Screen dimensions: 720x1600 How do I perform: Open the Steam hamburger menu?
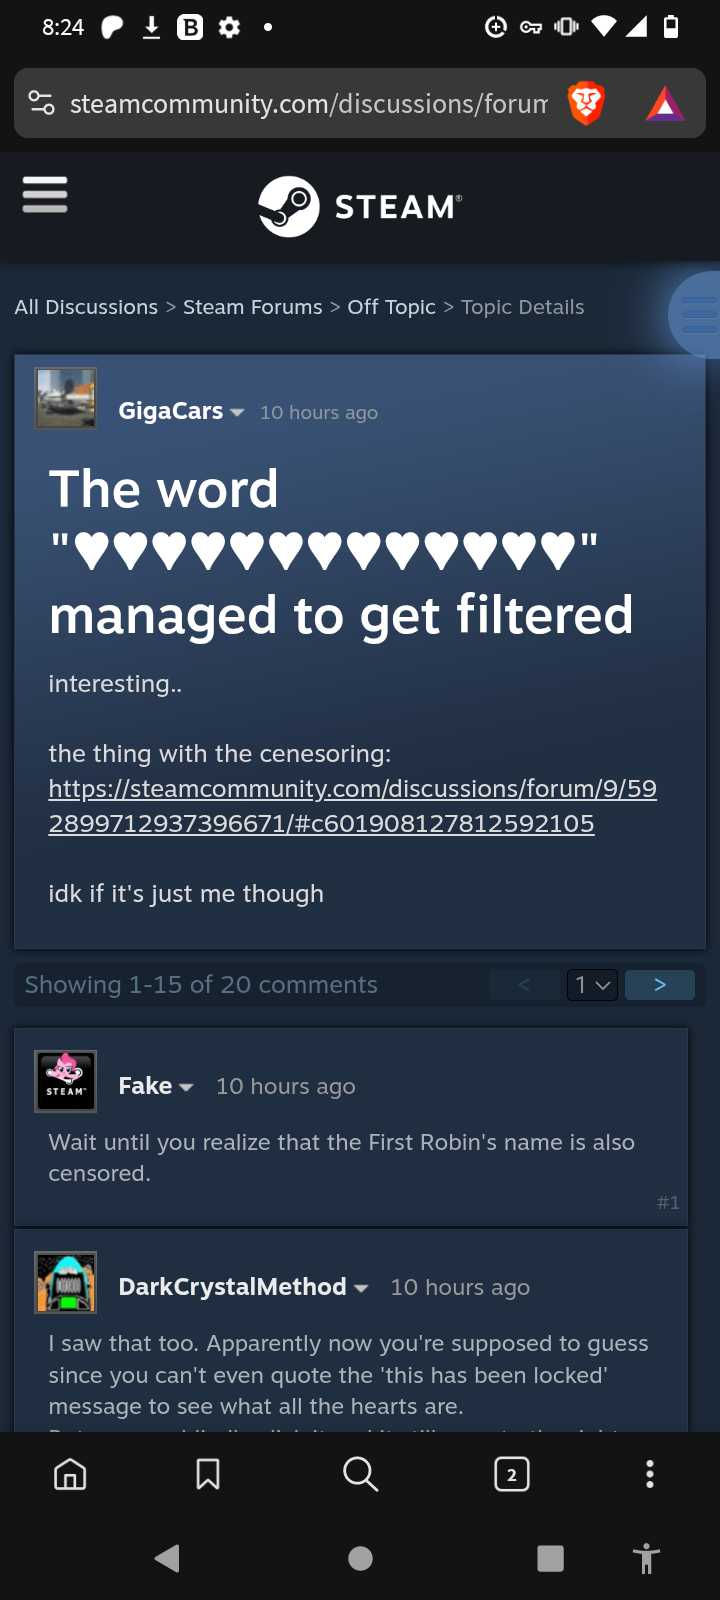tap(45, 195)
